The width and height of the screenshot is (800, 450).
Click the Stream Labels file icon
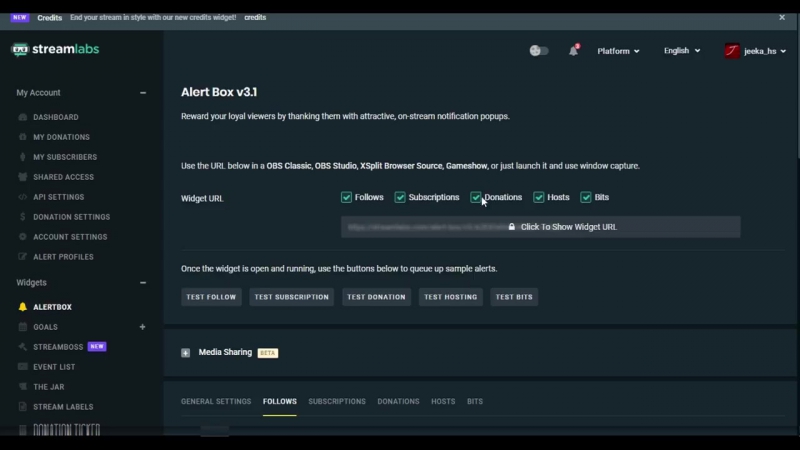(x=22, y=406)
